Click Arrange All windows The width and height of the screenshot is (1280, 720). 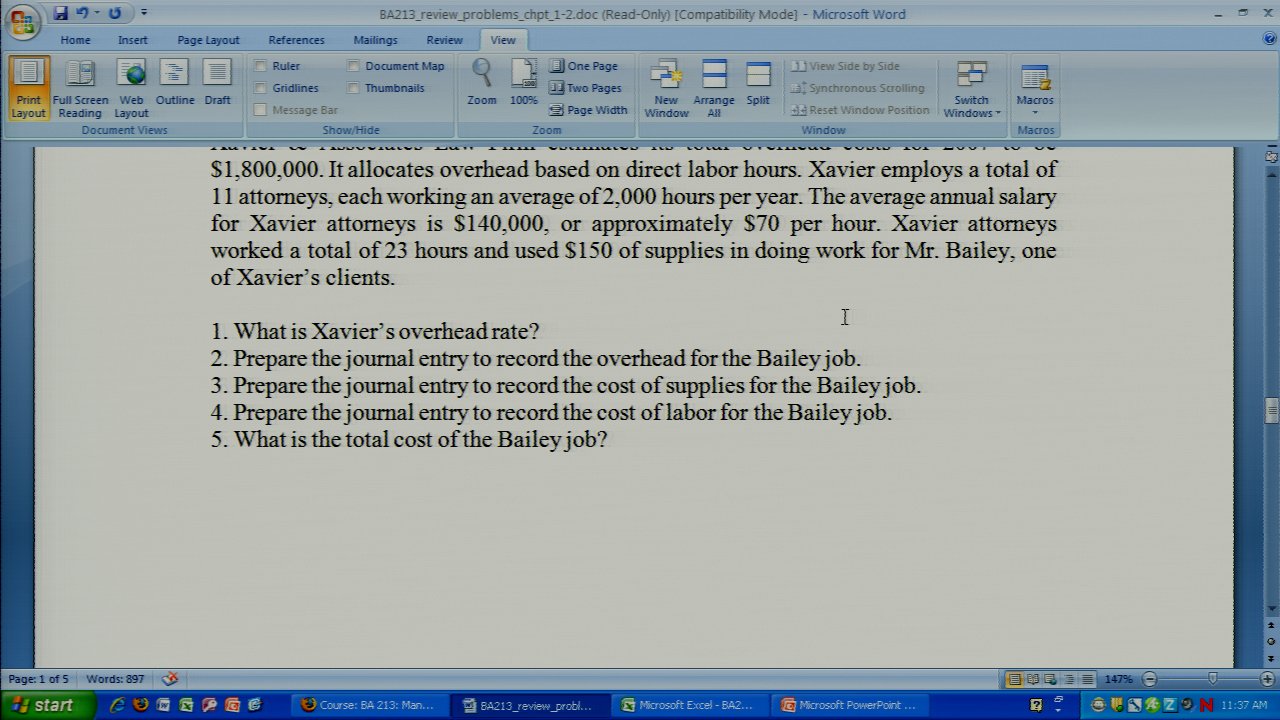(x=714, y=88)
